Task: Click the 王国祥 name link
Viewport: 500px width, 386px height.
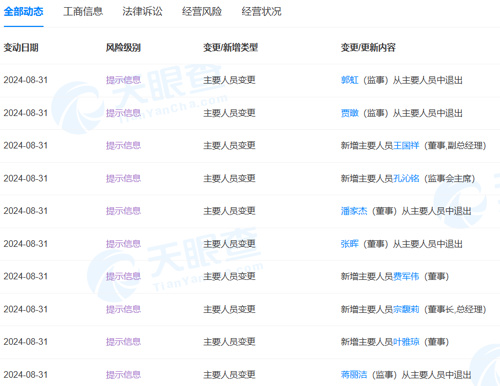Action: pos(406,146)
